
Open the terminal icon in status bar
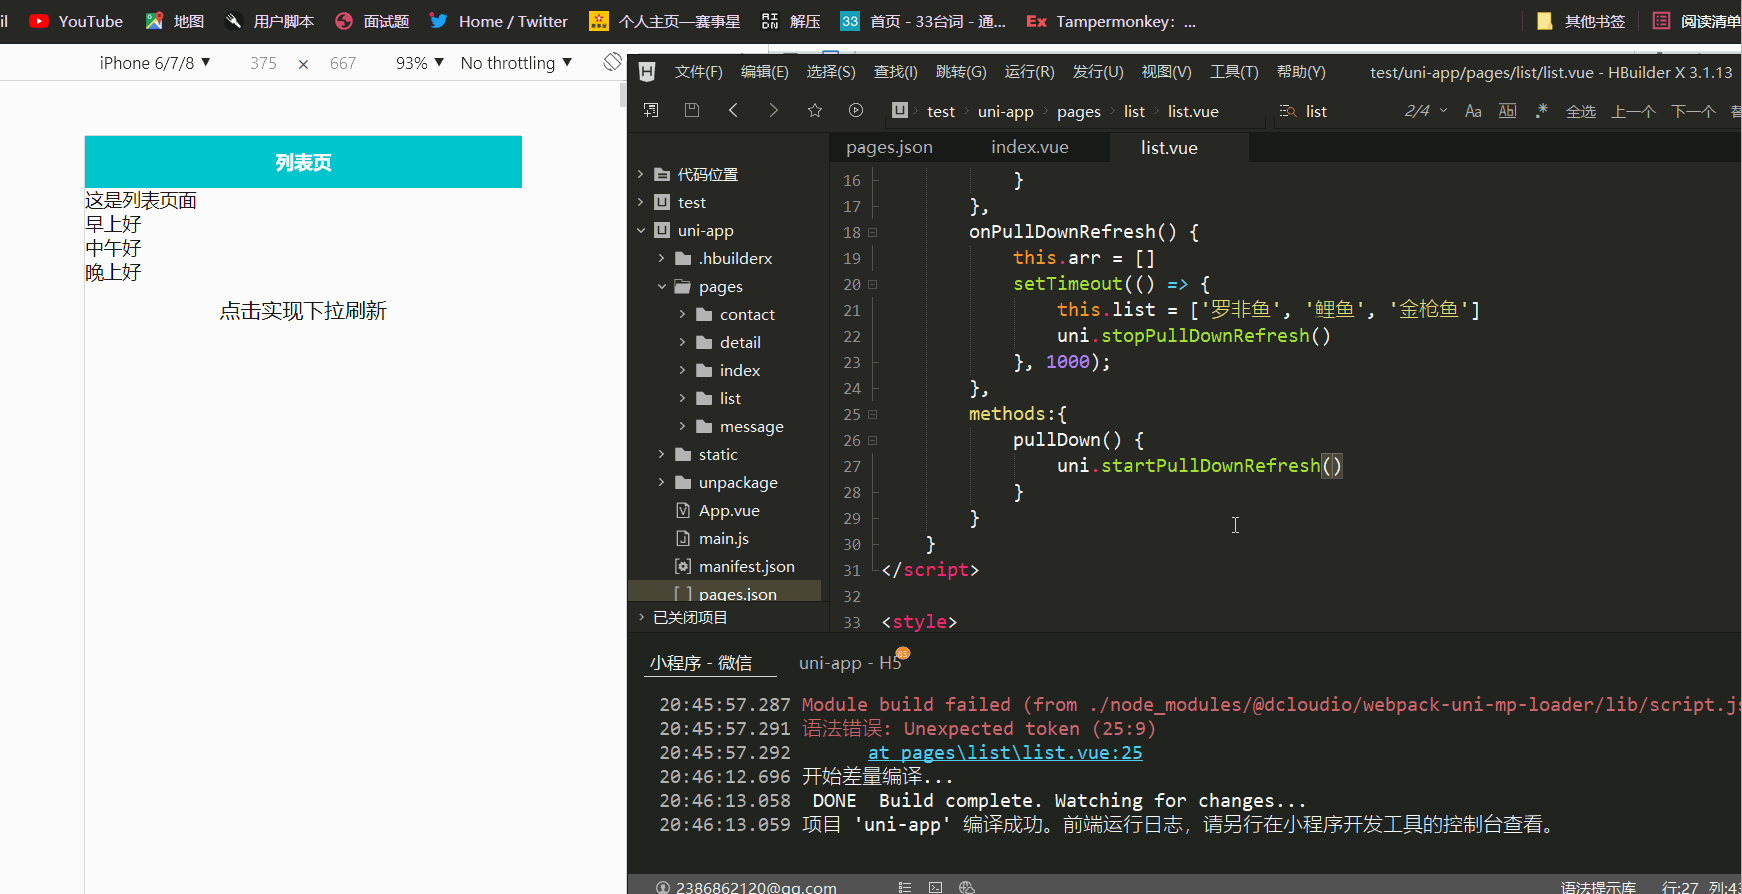pos(936,887)
